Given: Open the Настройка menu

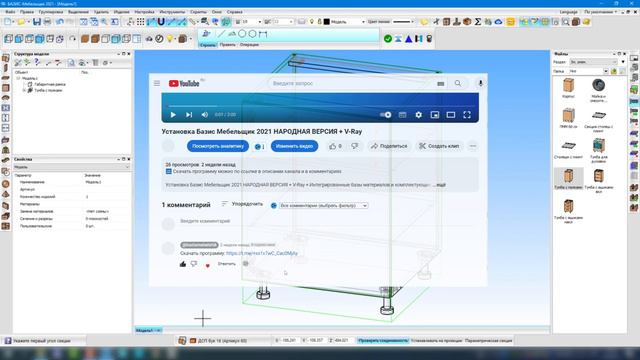Looking at the screenshot, I should click(x=144, y=12).
